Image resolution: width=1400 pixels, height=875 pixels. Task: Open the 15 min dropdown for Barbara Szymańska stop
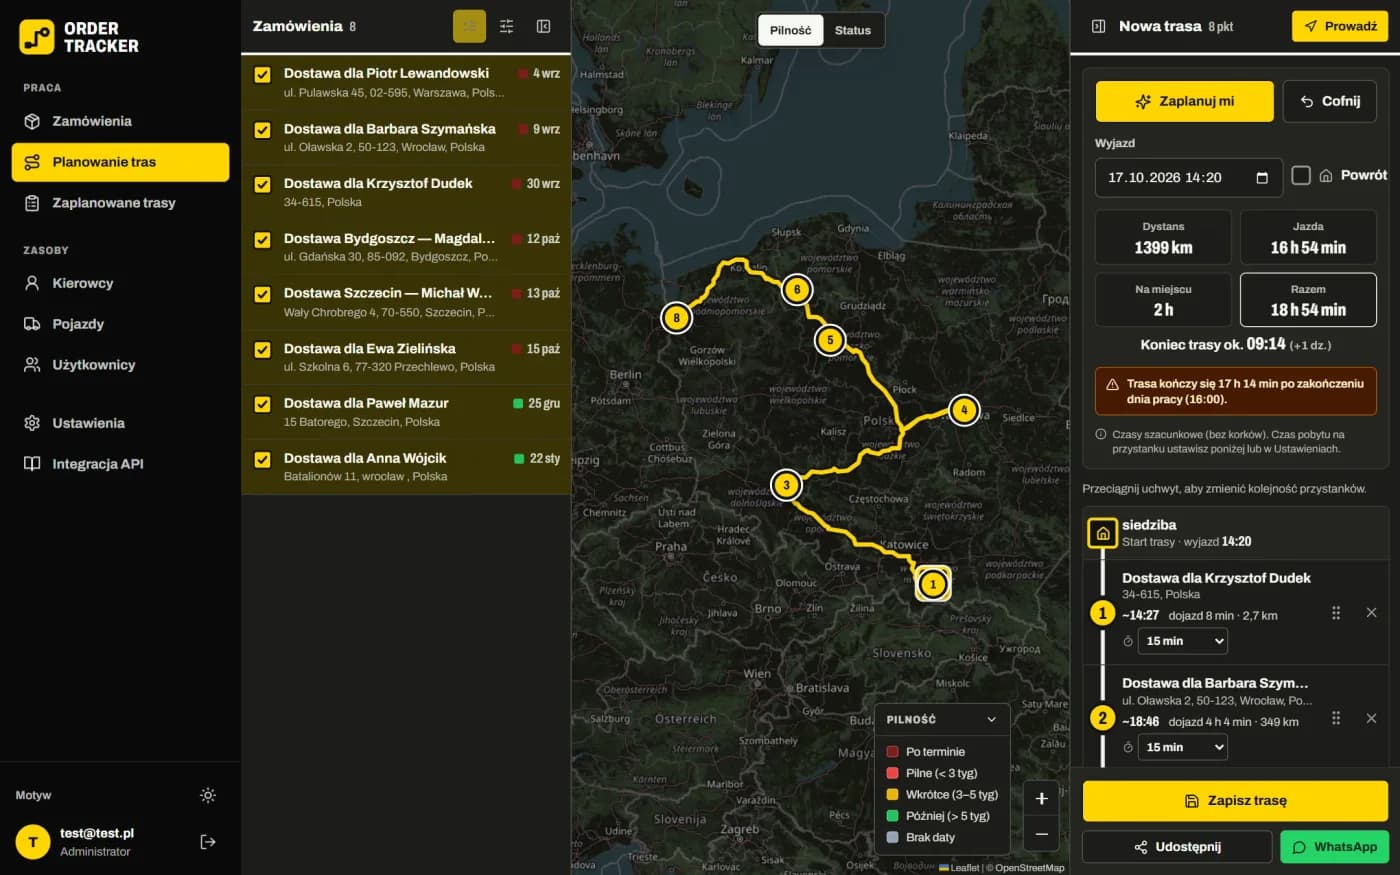click(x=1183, y=747)
